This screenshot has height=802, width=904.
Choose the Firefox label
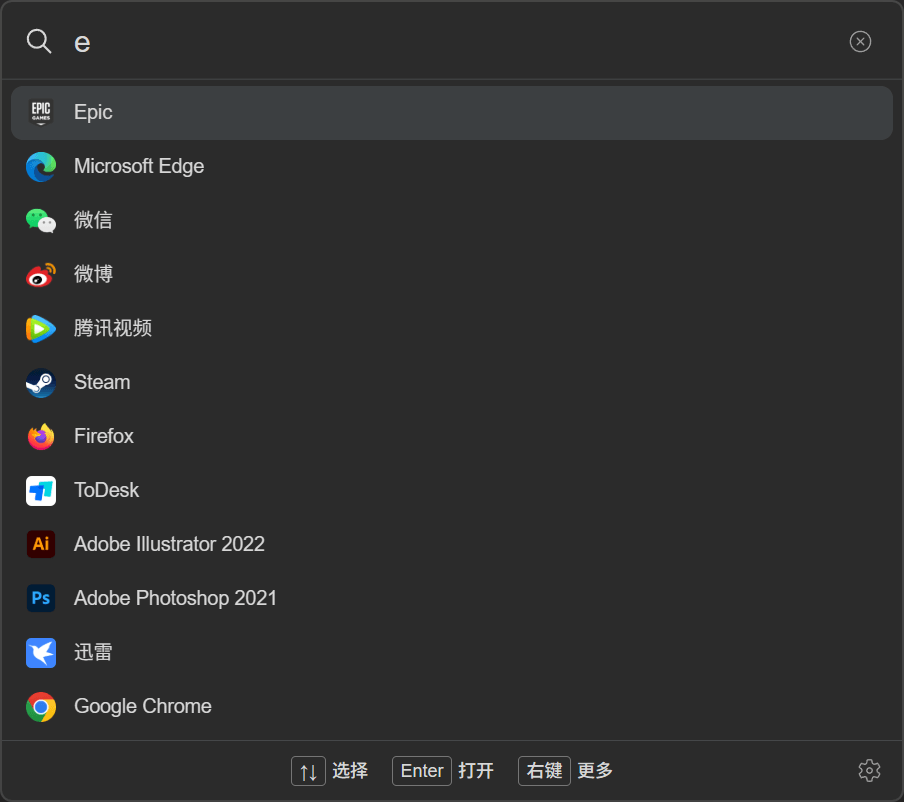(x=104, y=436)
